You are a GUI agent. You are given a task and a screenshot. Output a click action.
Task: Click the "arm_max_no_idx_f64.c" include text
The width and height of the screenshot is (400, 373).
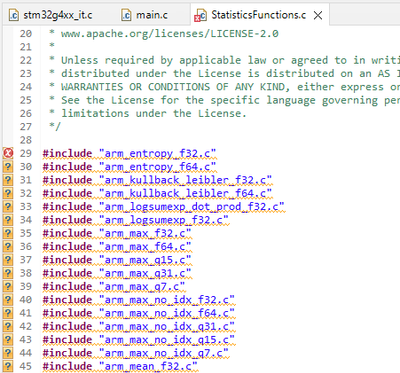click(167, 313)
